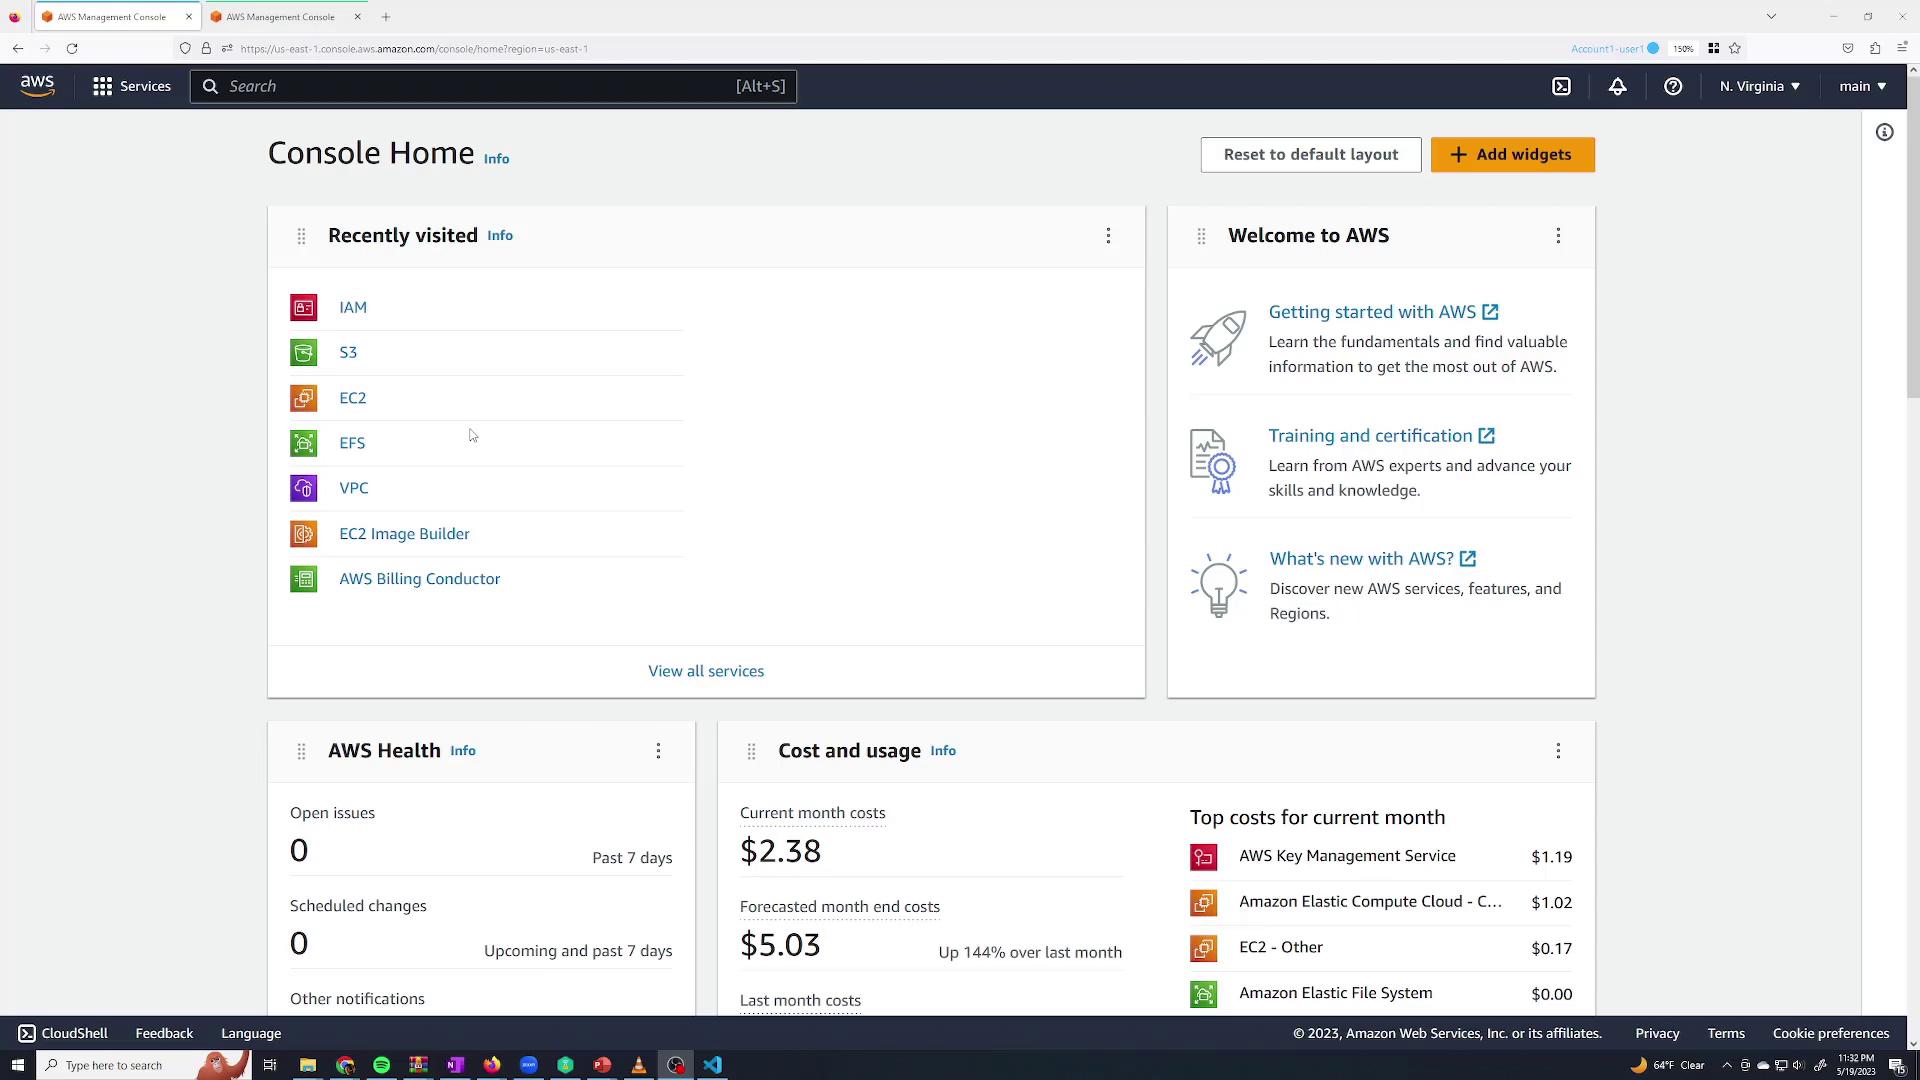Open notifications bell icon

click(1617, 87)
